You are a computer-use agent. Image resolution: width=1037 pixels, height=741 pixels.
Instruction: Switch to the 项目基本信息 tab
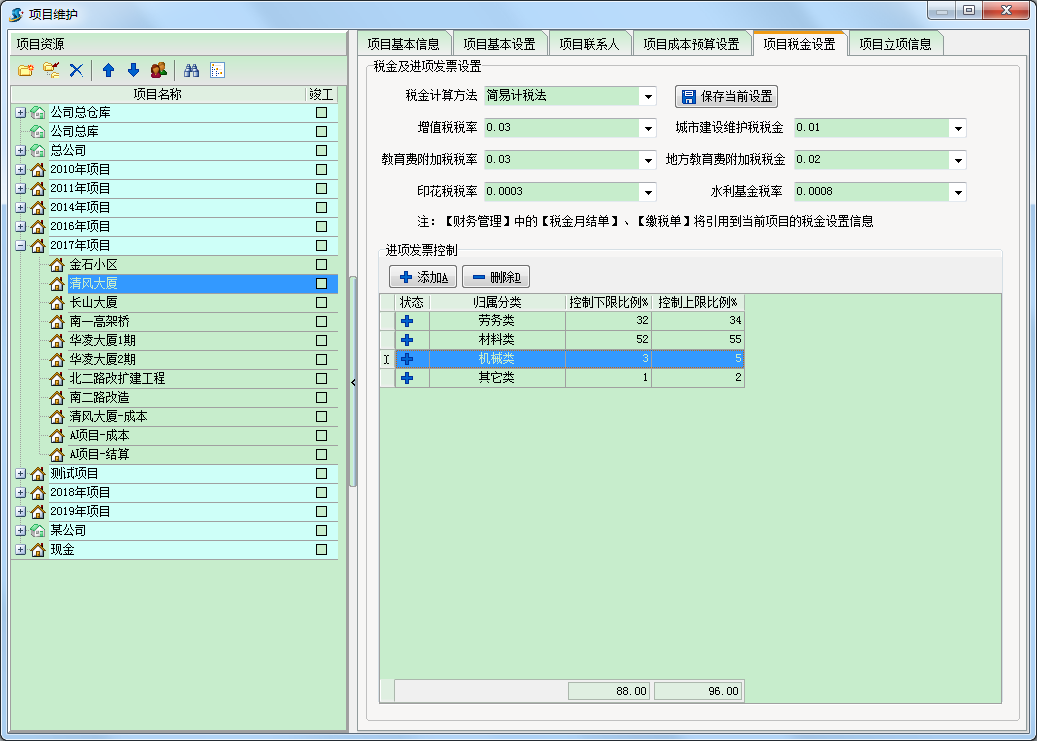[x=403, y=44]
